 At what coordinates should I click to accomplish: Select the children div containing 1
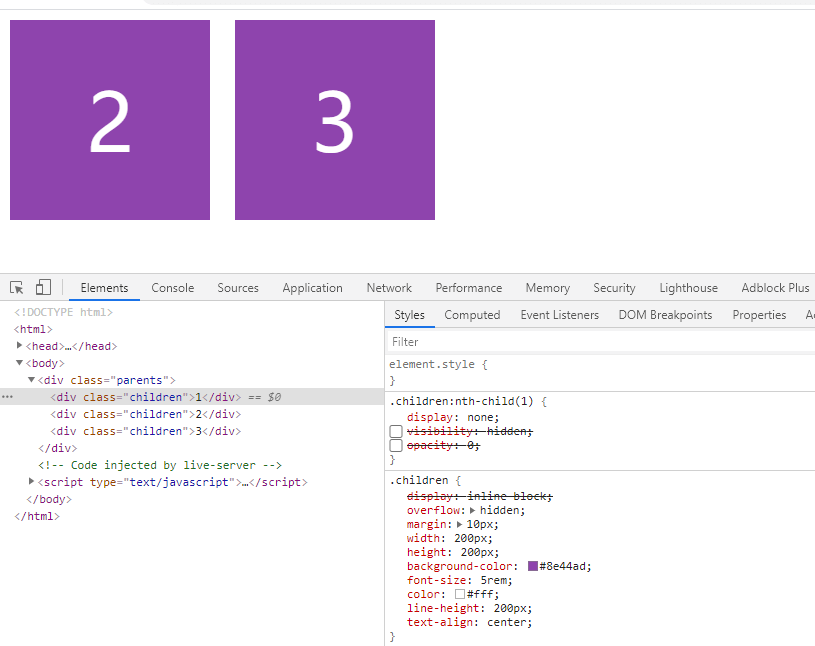(192, 397)
